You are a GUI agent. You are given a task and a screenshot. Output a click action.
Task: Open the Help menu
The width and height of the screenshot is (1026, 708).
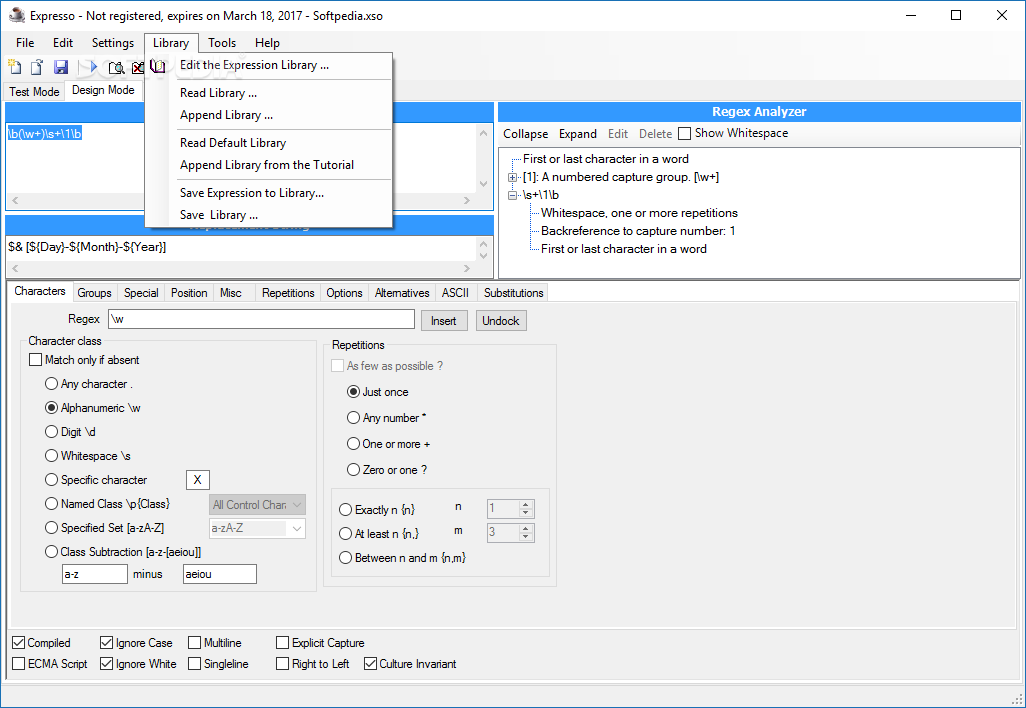[267, 43]
